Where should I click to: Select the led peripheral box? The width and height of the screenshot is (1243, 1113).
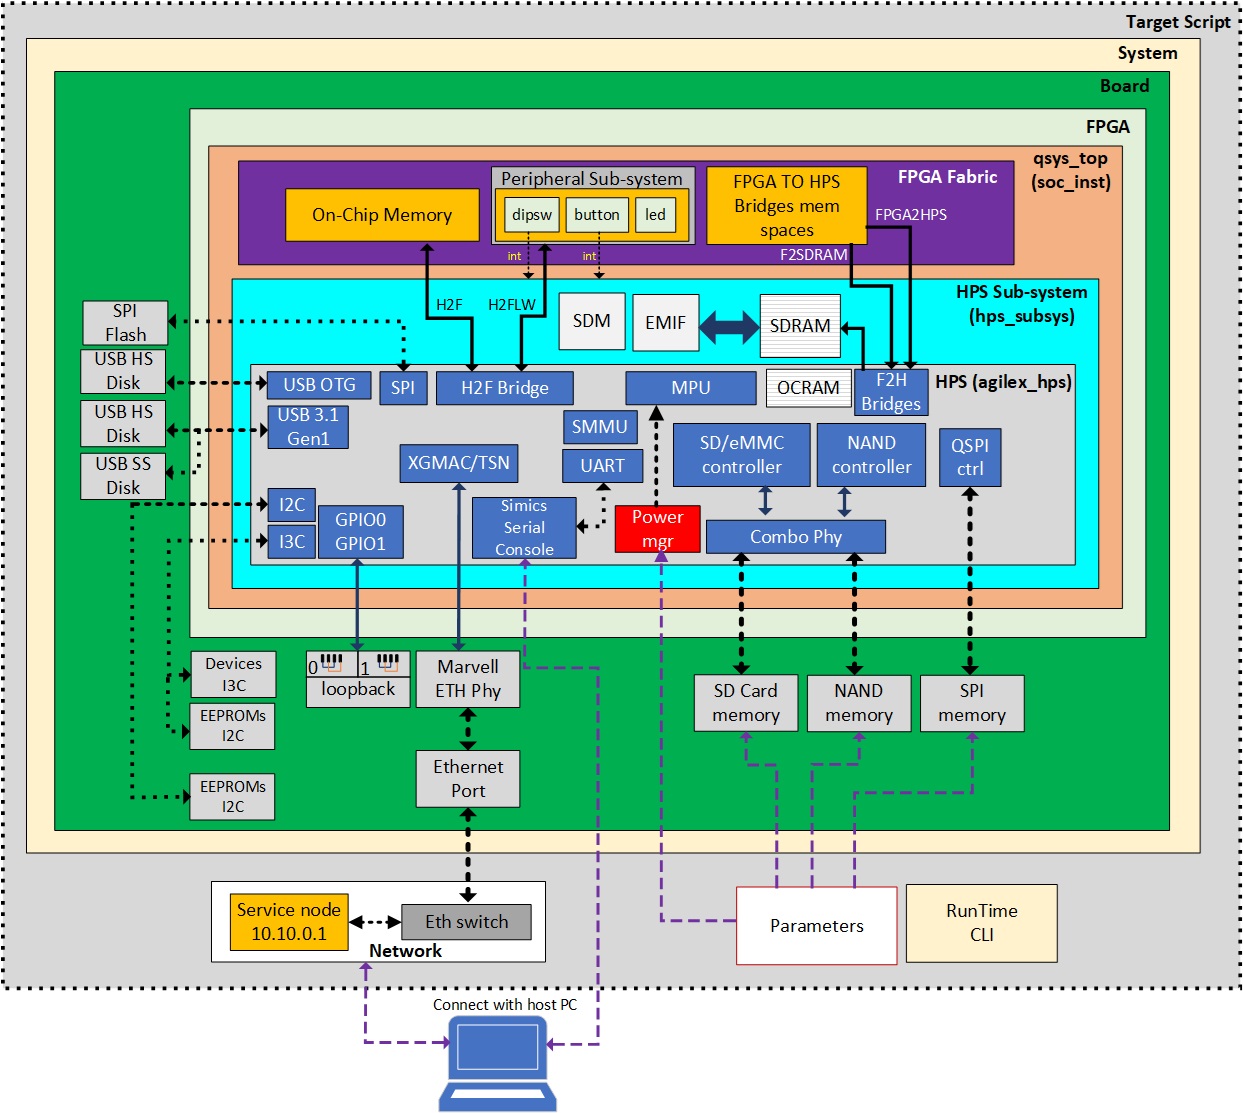coord(655,215)
